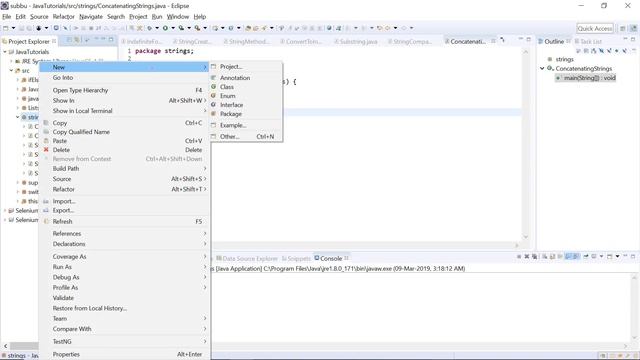Click Project Explorer horizontal scroll left arrow
This screenshot has height=360, width=640.
[5, 346]
